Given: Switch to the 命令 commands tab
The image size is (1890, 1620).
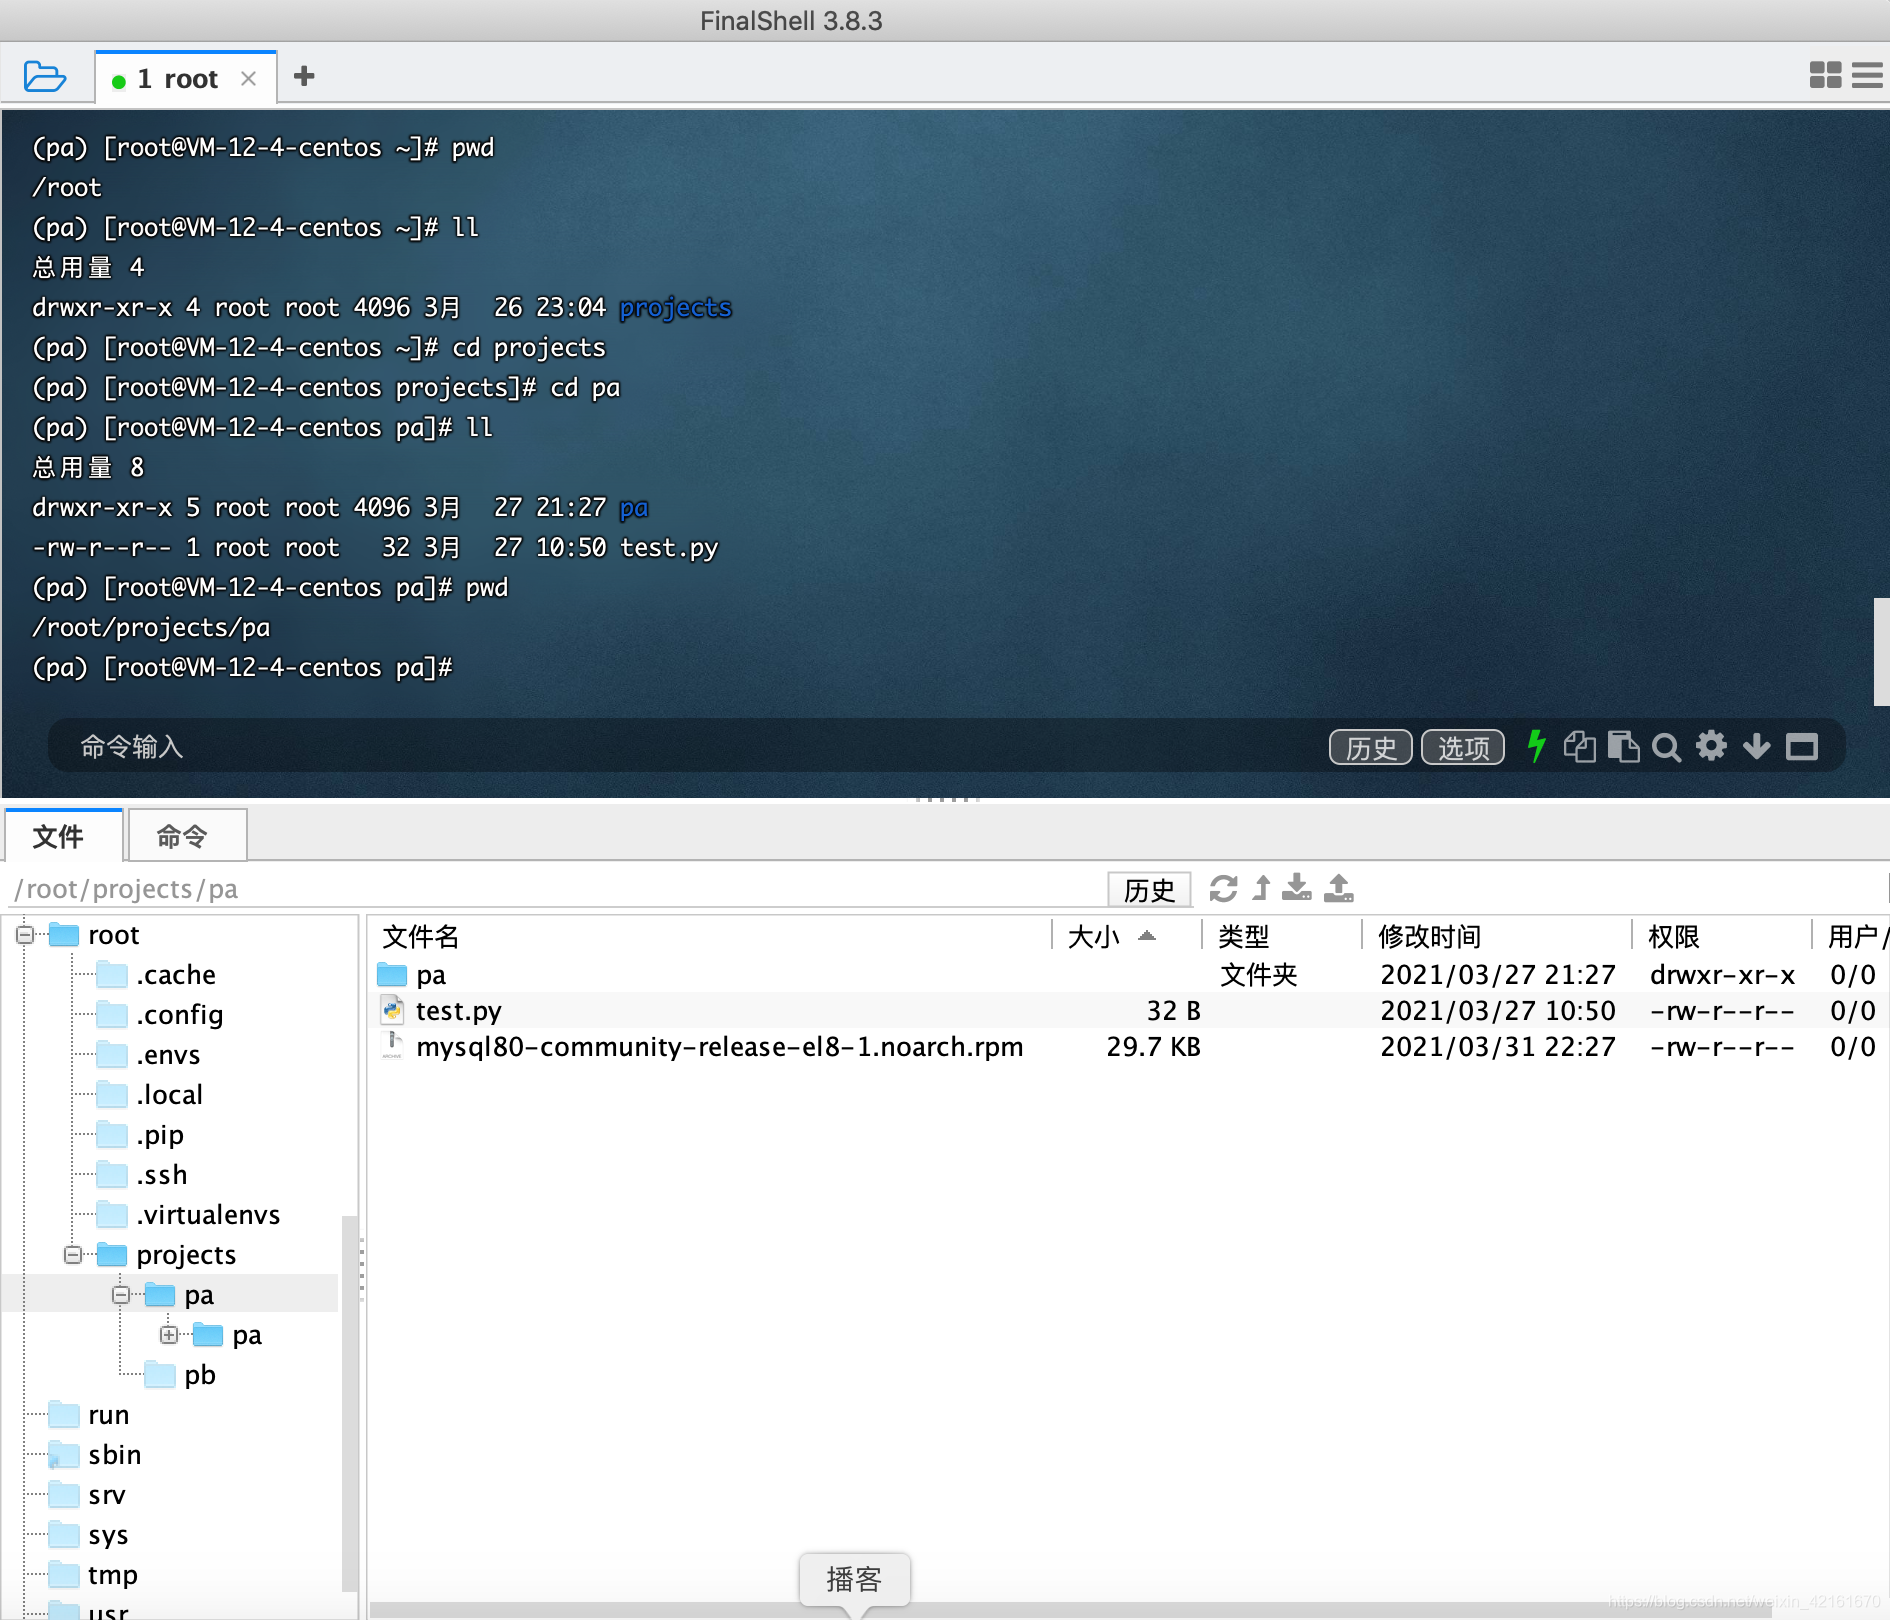Looking at the screenshot, I should [x=187, y=835].
